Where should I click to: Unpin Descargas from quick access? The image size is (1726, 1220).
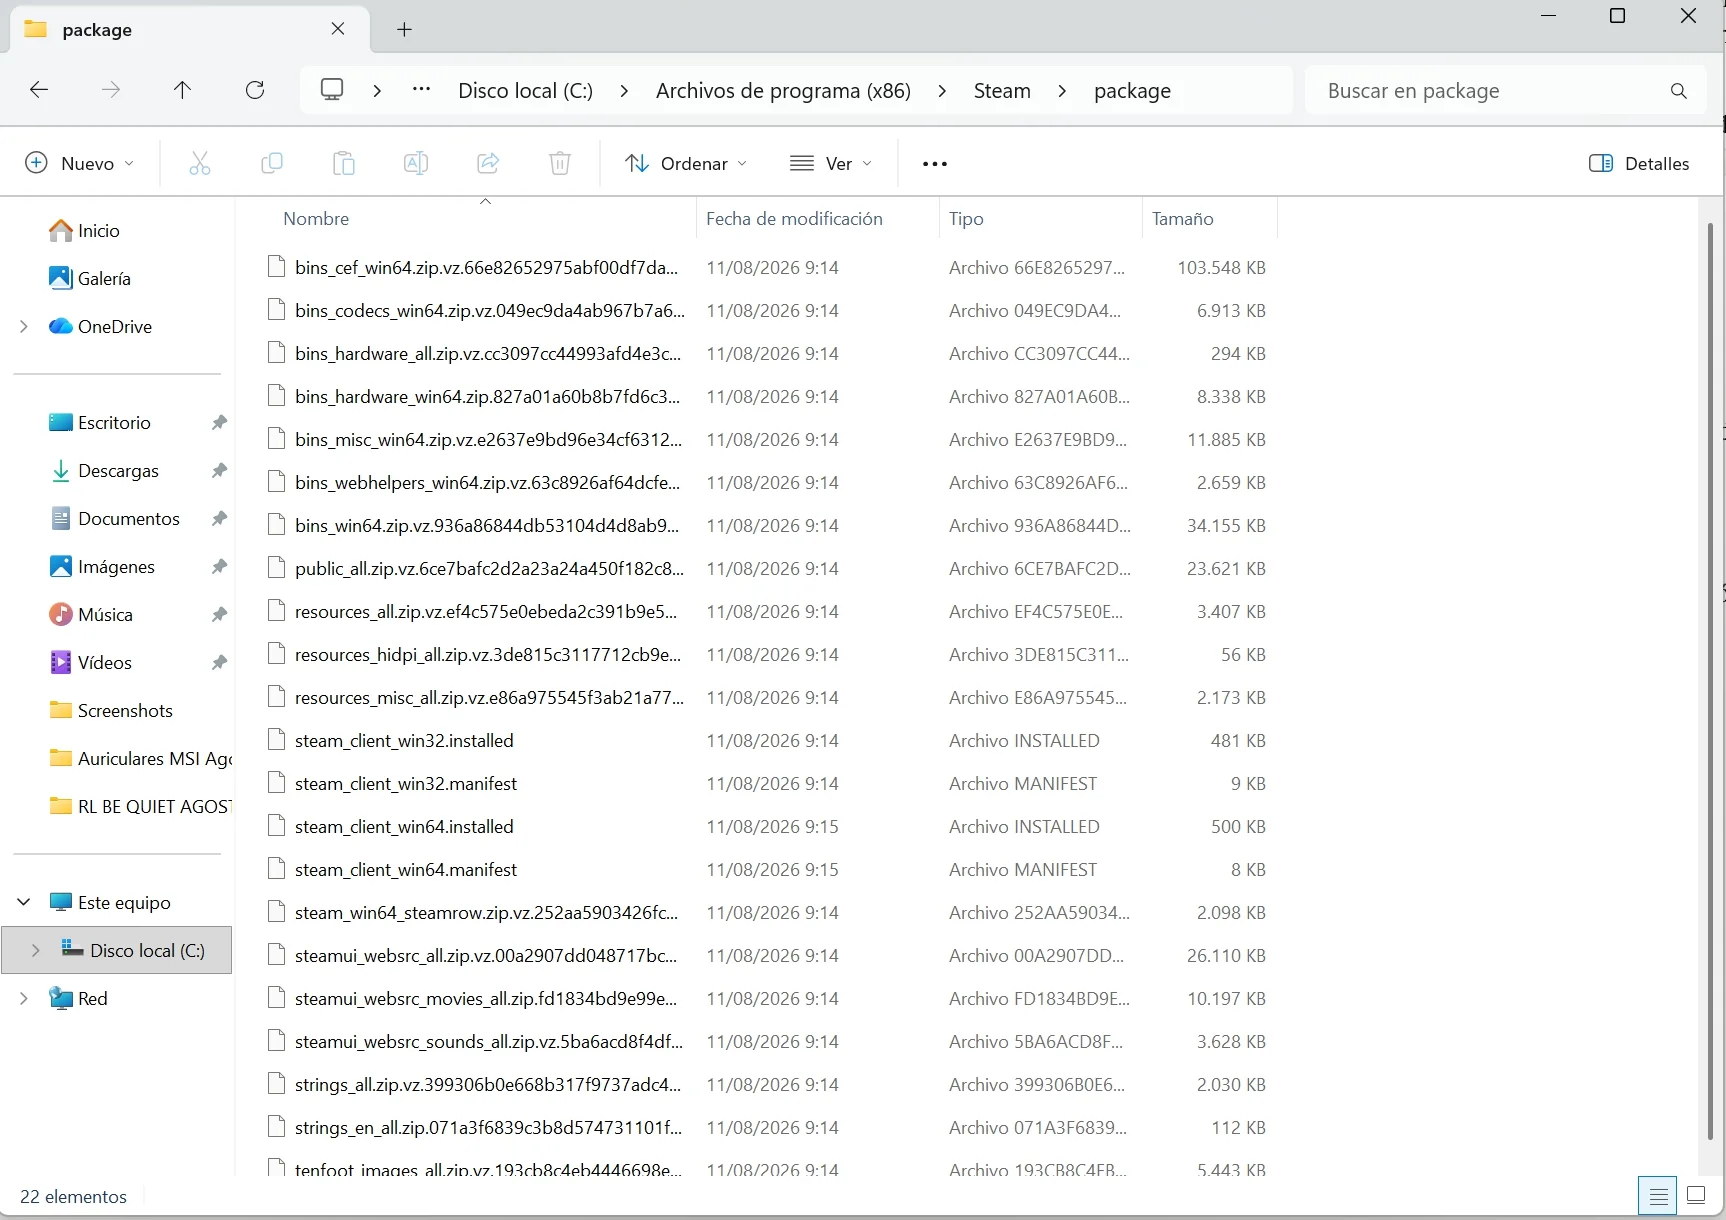point(219,470)
